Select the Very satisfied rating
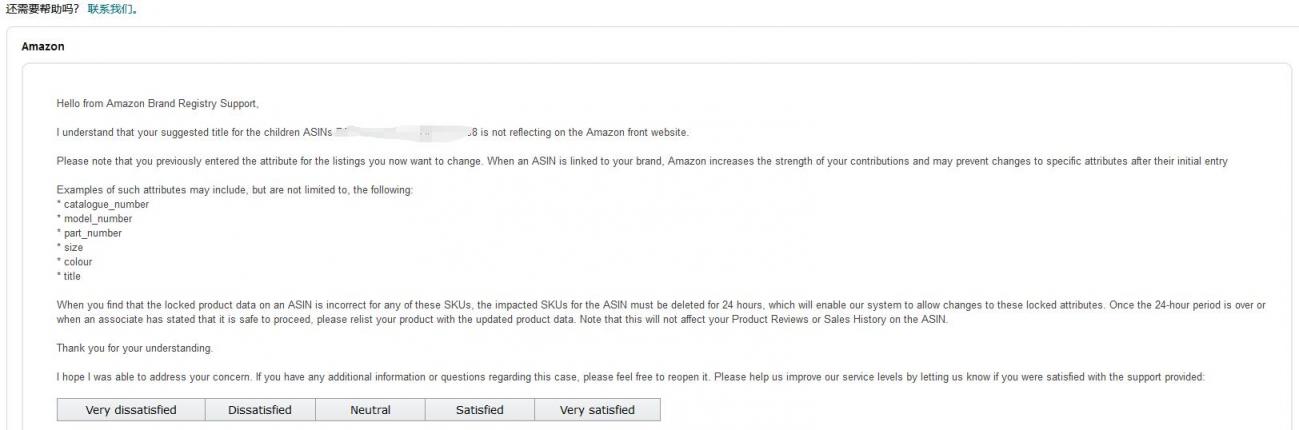1299x430 pixels. (597, 410)
